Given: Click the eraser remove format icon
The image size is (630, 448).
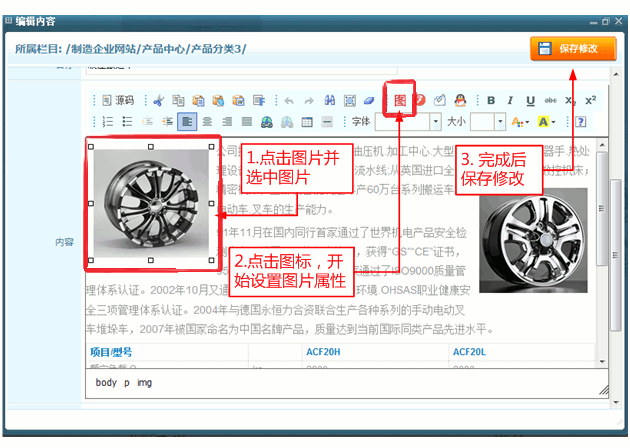Looking at the screenshot, I should (x=368, y=100).
